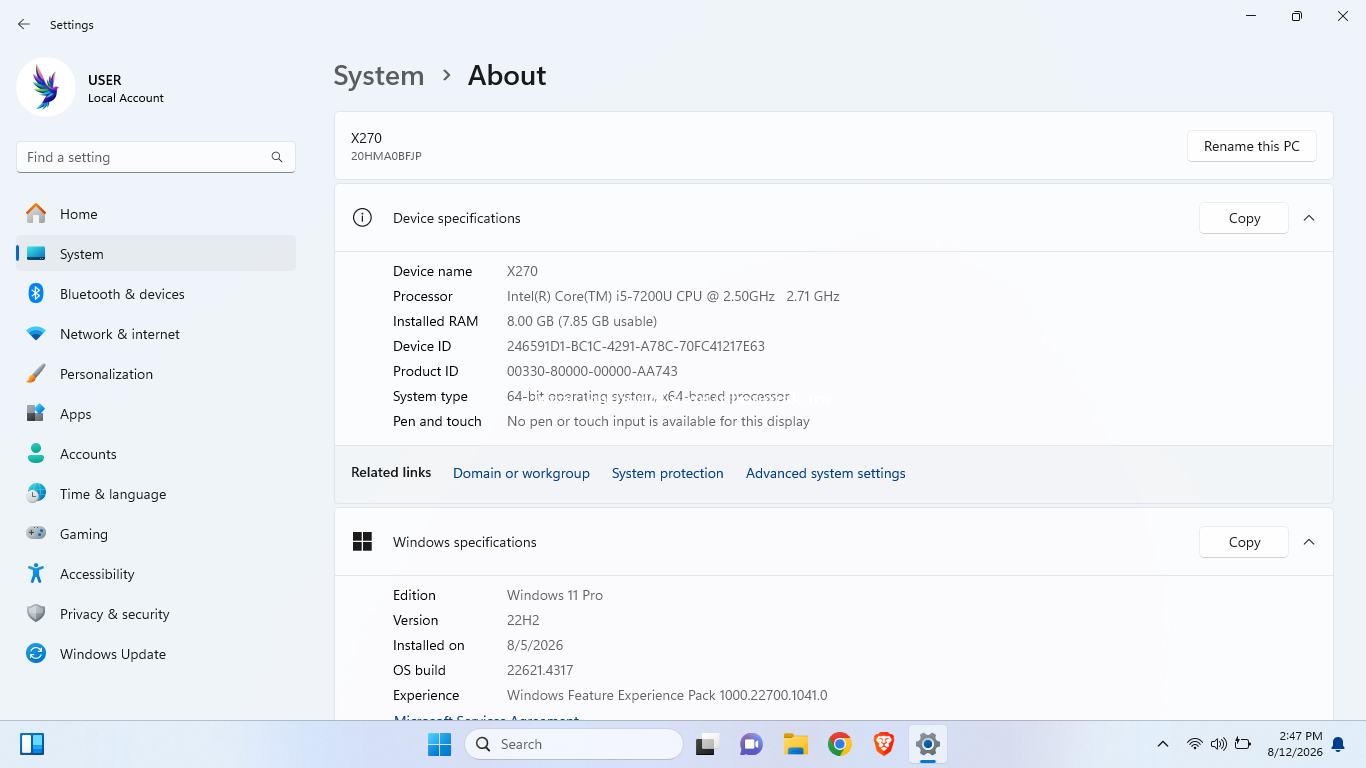The width and height of the screenshot is (1366, 768).
Task: Go back using the Settings back arrow
Action: (x=24, y=24)
